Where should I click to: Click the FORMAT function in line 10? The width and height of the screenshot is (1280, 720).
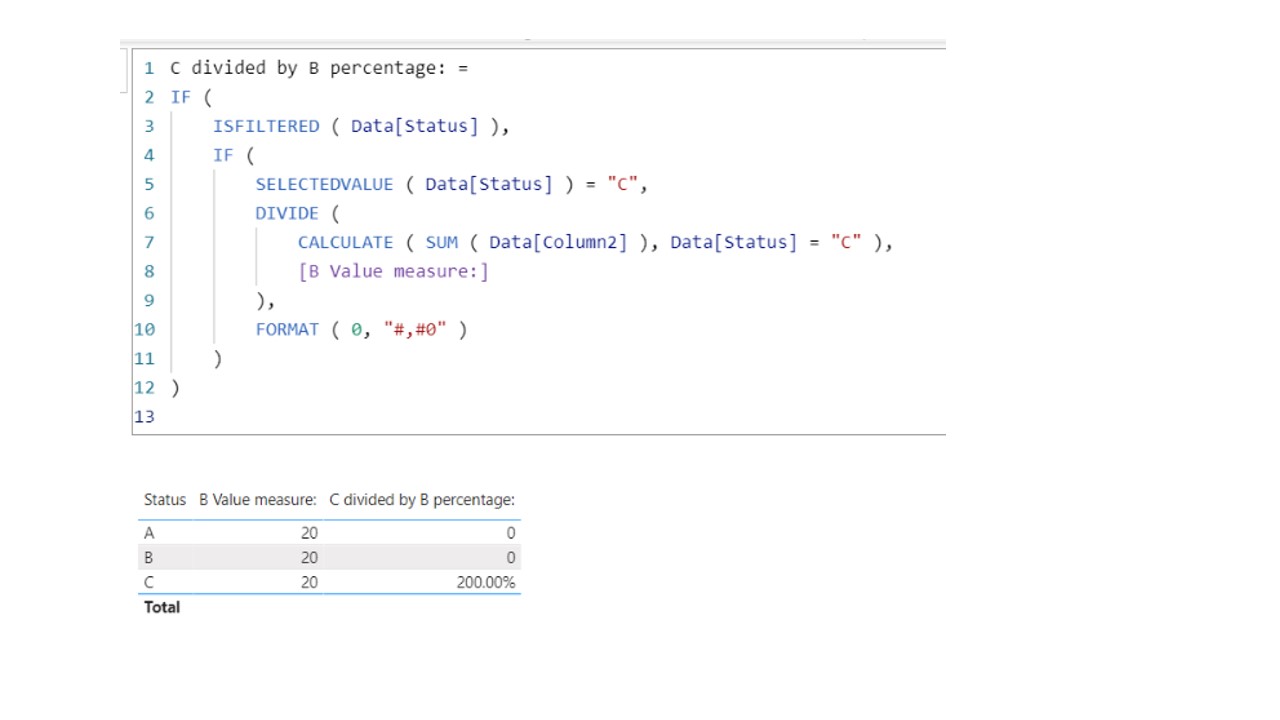[287, 329]
